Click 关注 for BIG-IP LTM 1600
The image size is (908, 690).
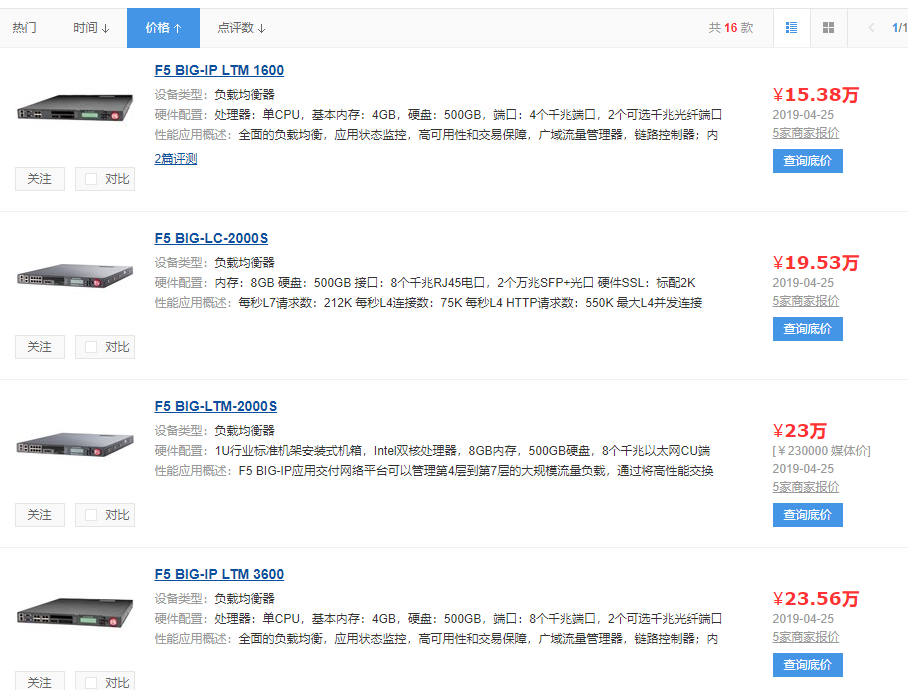40,179
